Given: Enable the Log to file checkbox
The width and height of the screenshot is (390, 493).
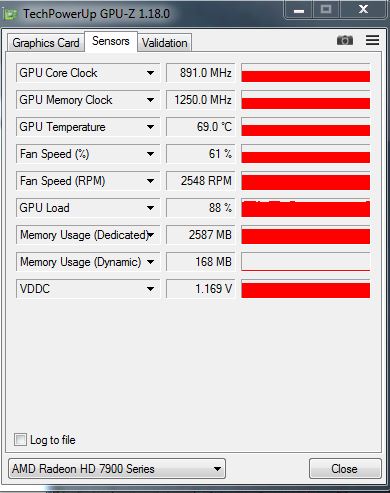Looking at the screenshot, I should (x=20, y=439).
